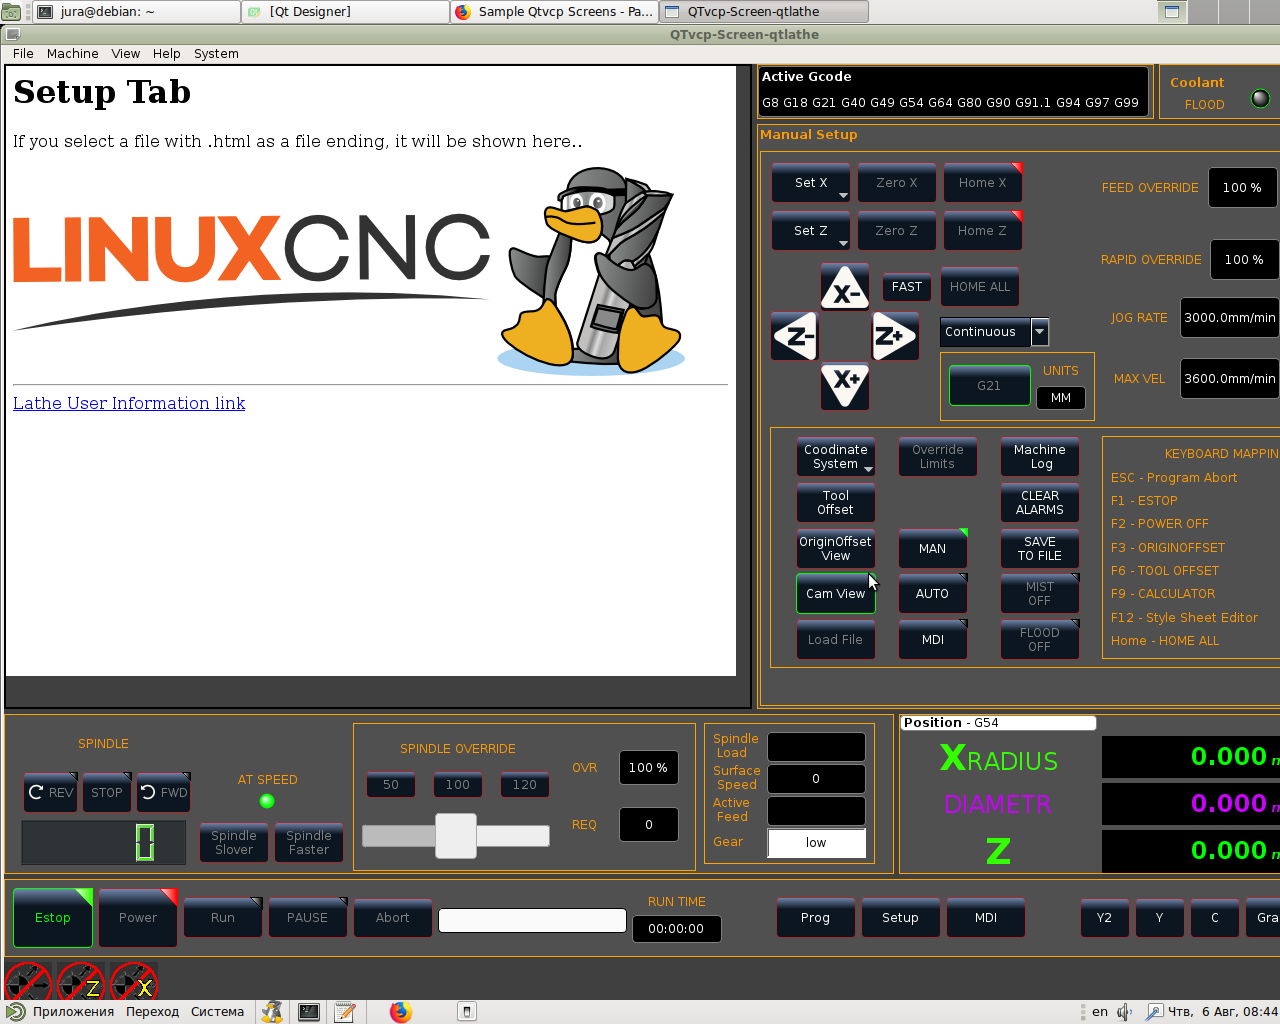Click the spindle digit display readout
The height and width of the screenshot is (1024, 1280).
point(104,842)
